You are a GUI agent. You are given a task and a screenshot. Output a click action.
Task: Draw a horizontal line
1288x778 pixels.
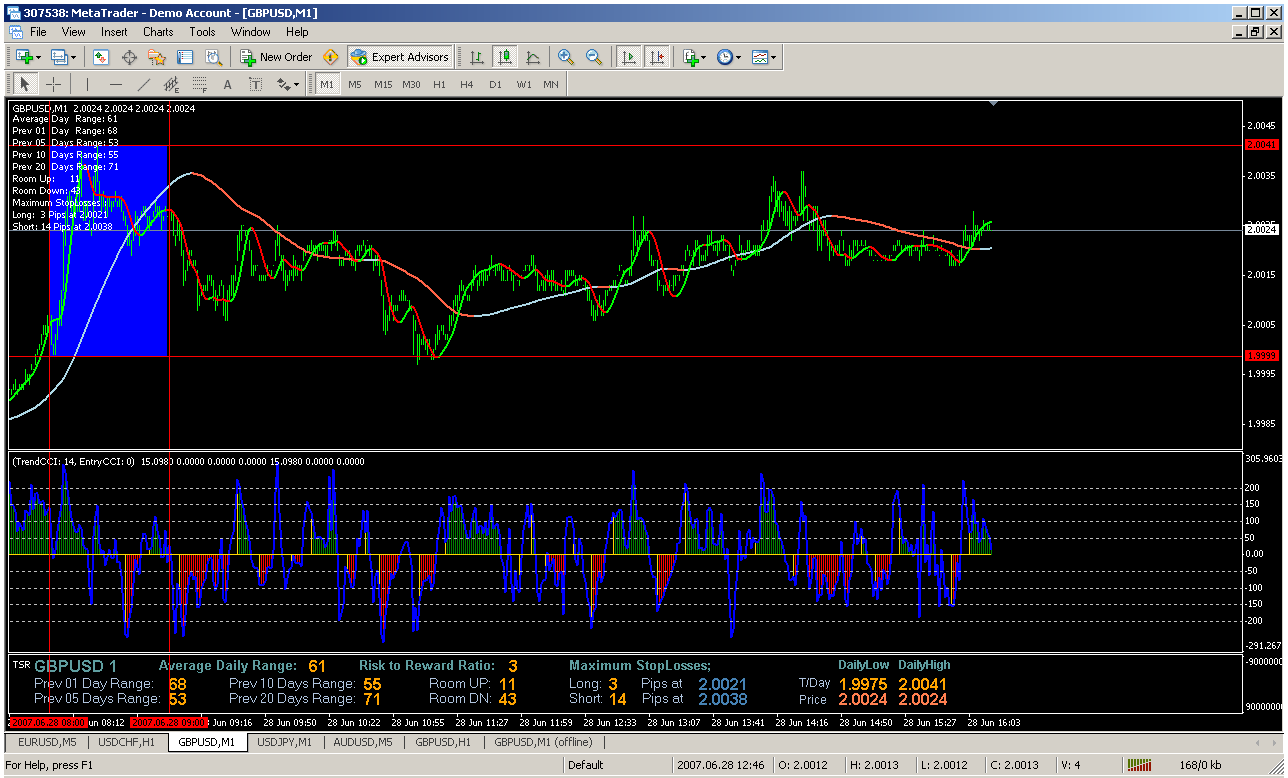click(115, 85)
